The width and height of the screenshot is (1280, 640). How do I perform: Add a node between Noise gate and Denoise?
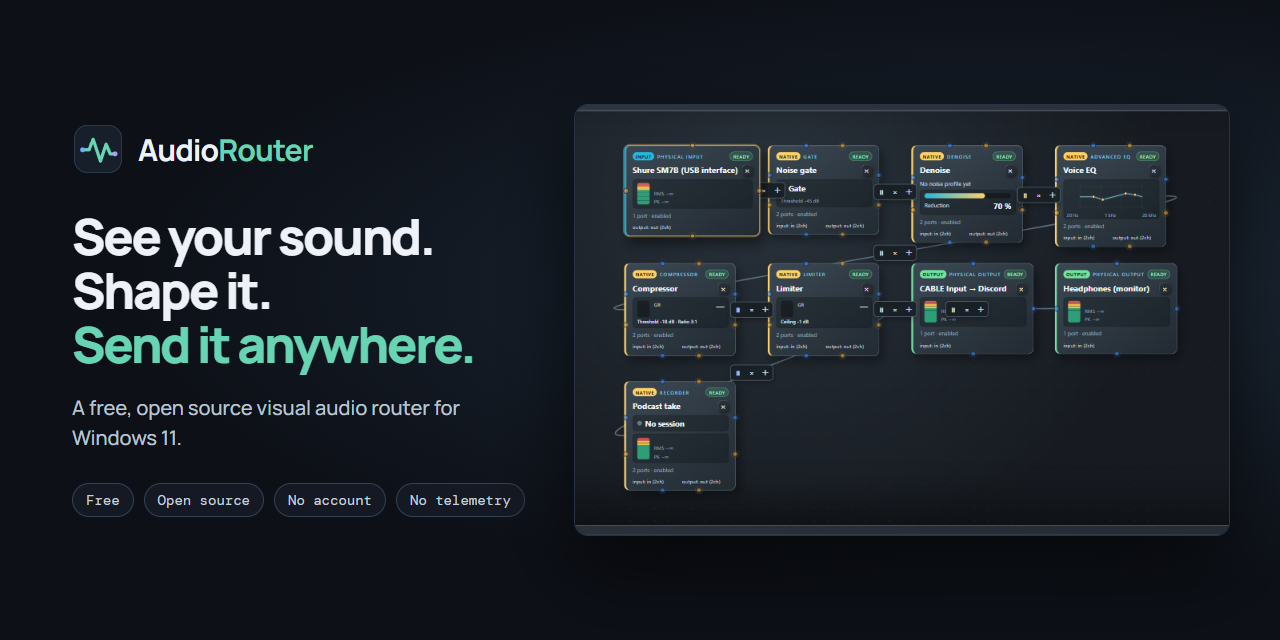tap(909, 193)
